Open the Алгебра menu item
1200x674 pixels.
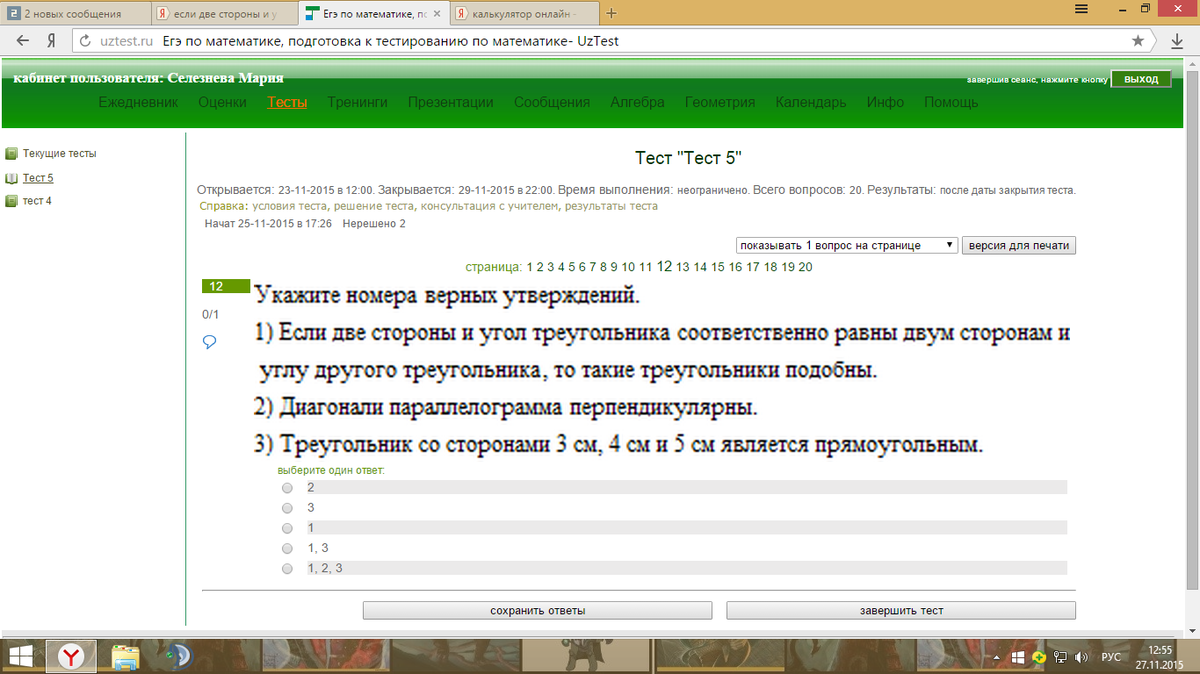tap(637, 102)
